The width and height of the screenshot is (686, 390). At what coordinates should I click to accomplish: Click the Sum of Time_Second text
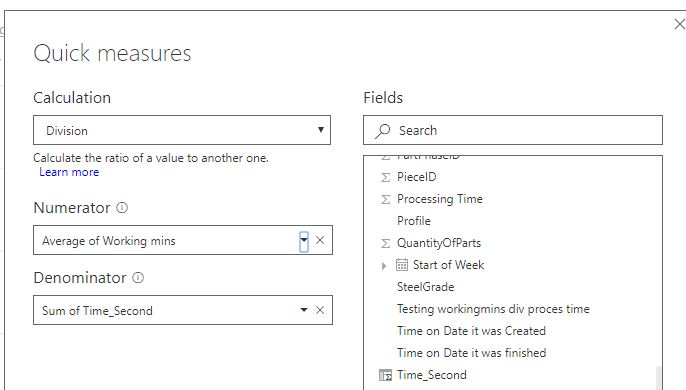click(x=97, y=311)
